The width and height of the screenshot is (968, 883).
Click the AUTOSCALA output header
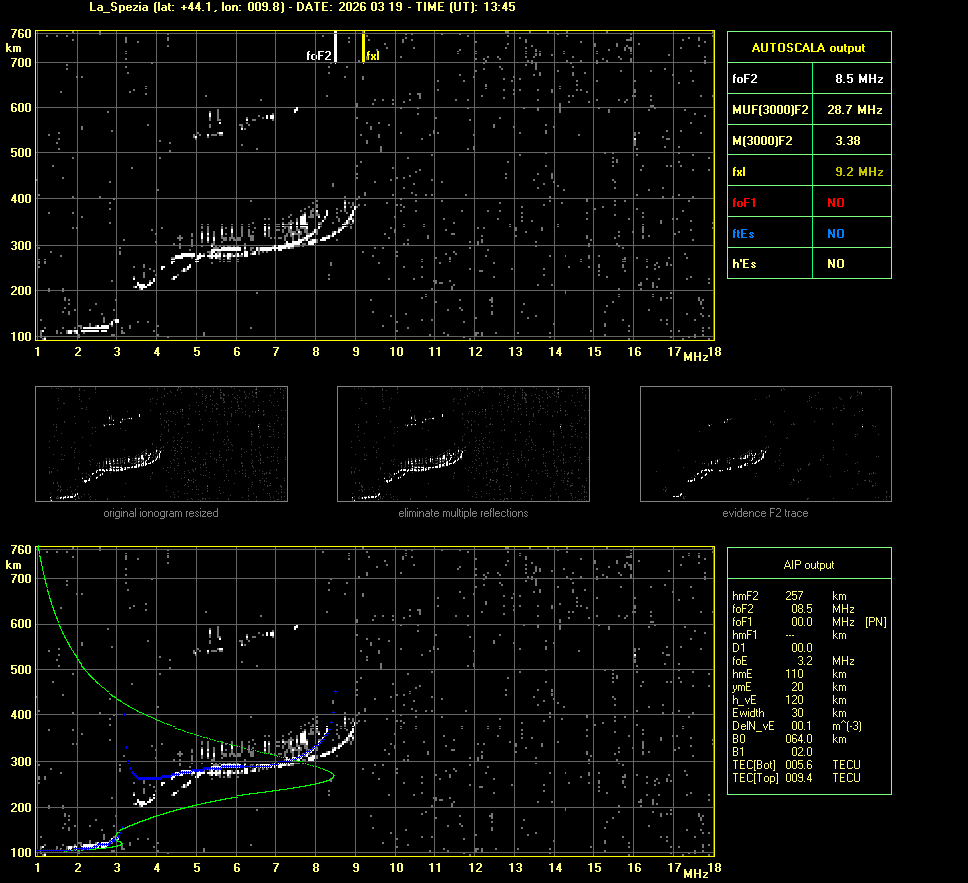coord(808,47)
